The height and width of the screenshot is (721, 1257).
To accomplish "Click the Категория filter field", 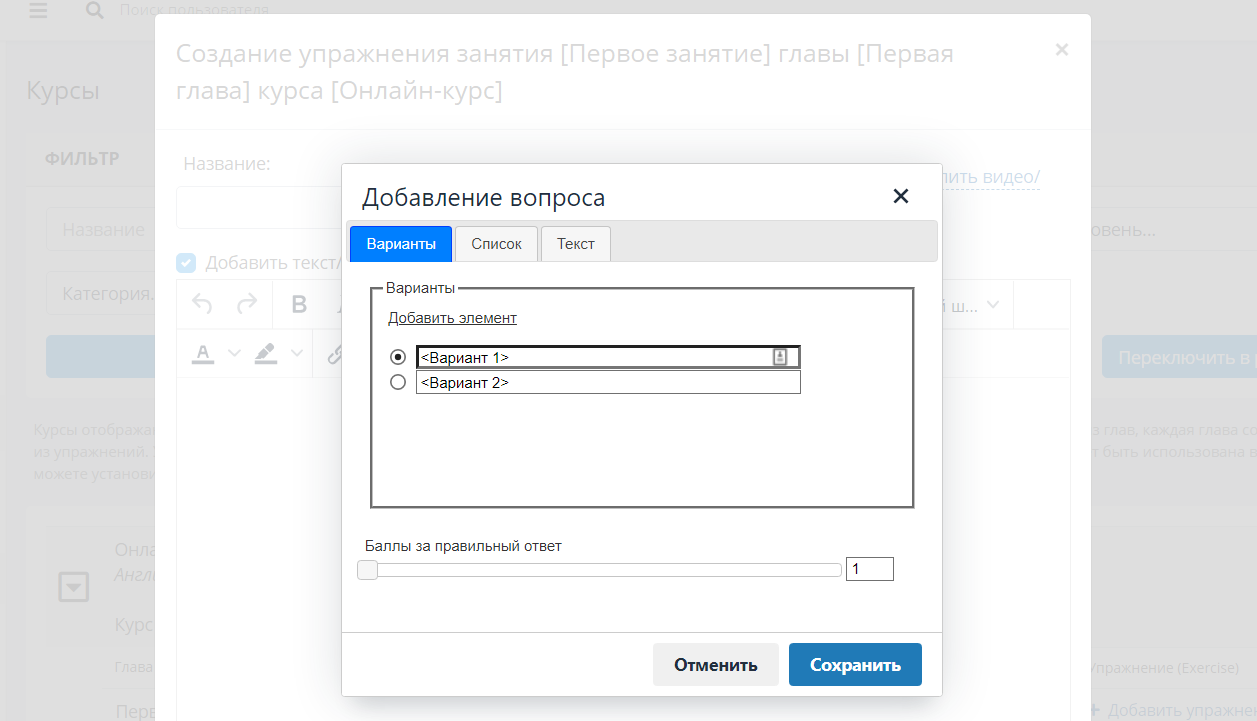I will point(100,294).
